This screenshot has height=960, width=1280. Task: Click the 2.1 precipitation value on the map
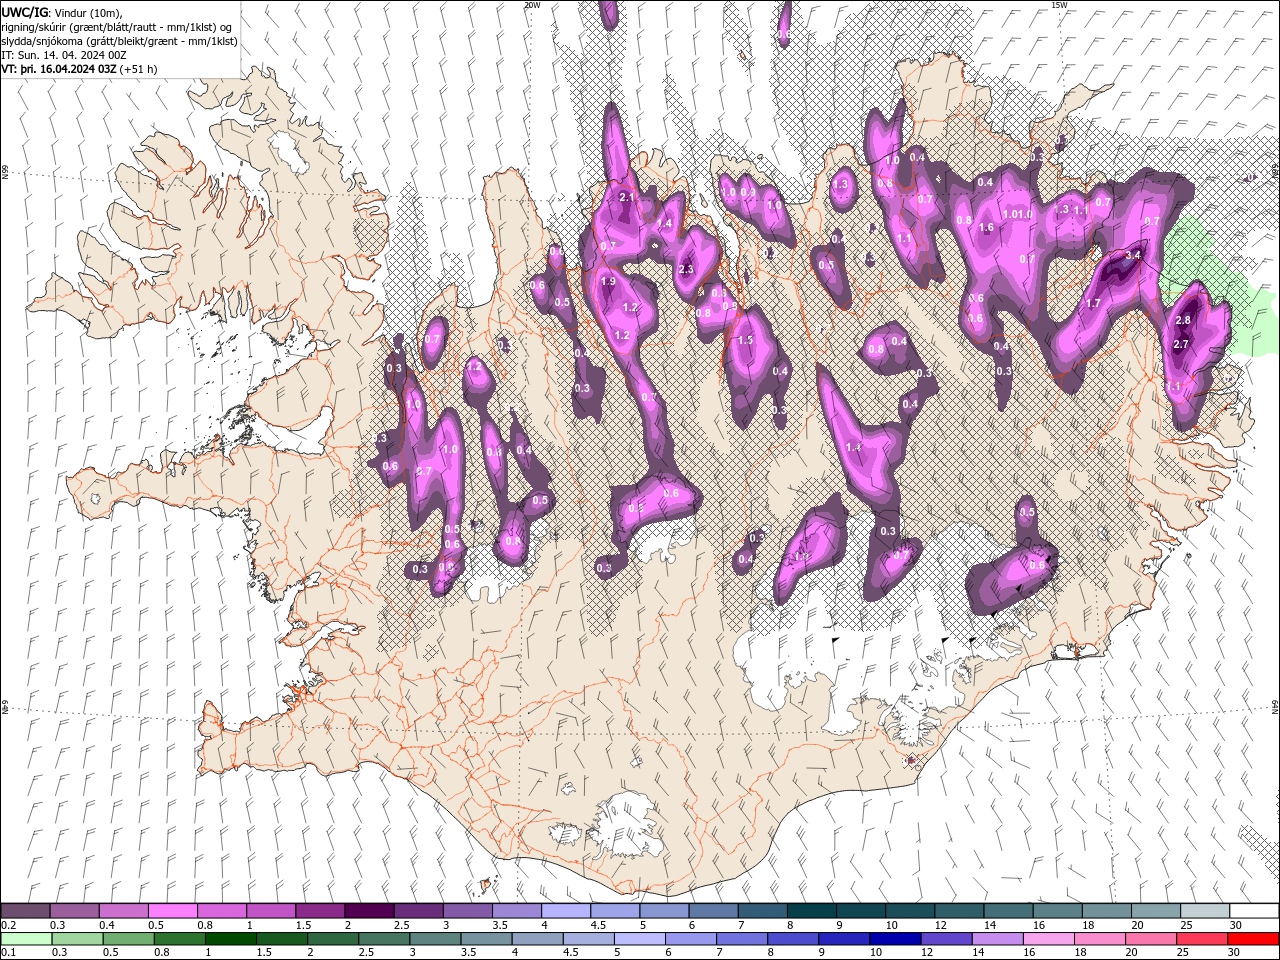pos(627,198)
